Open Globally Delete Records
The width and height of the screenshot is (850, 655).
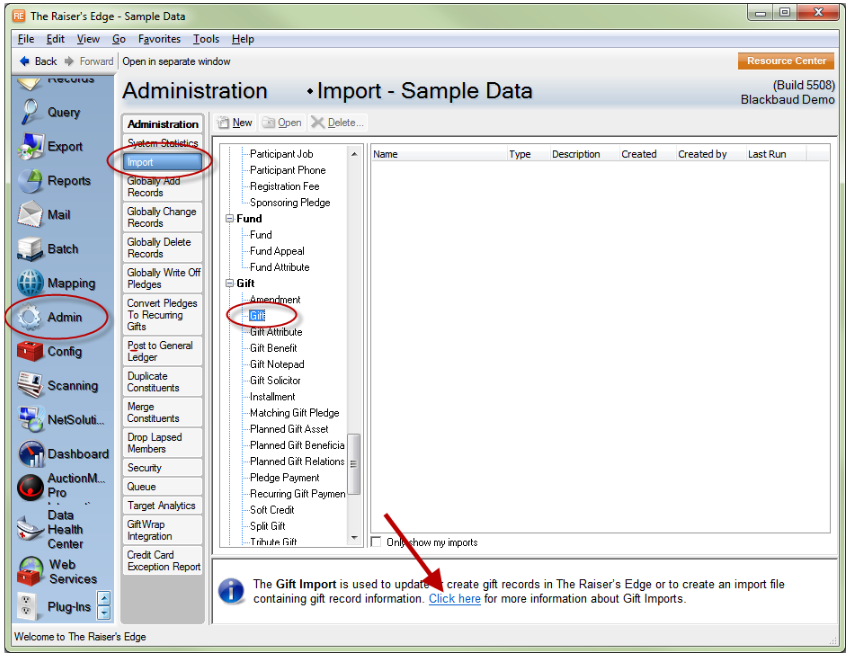click(163, 248)
